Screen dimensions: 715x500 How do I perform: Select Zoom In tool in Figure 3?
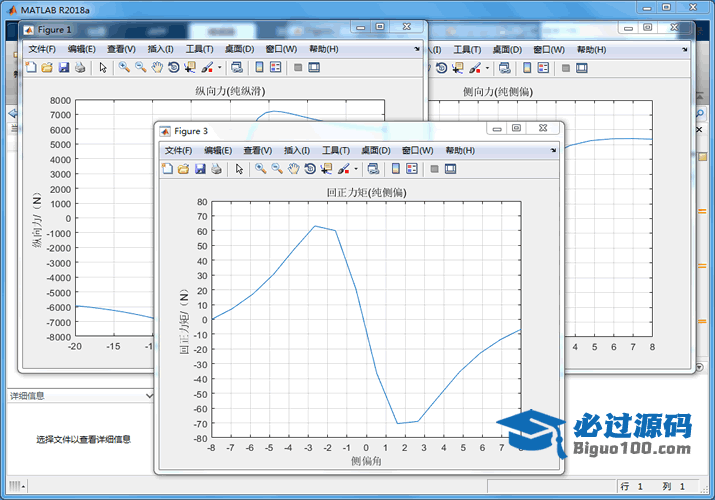pos(260,169)
